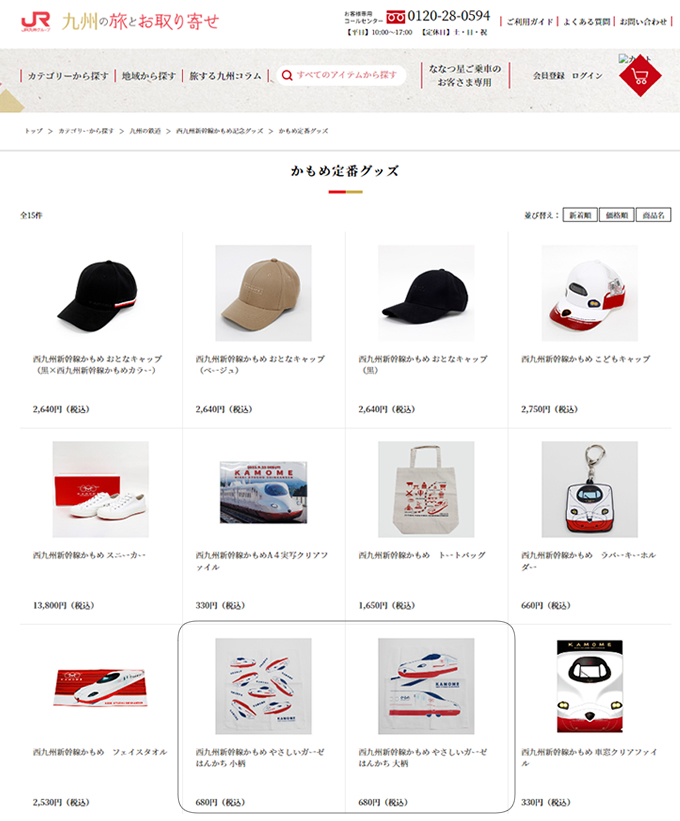680x821 pixels.
Task: Focus the すべてのアイテムから探す search field
Action: [341, 75]
